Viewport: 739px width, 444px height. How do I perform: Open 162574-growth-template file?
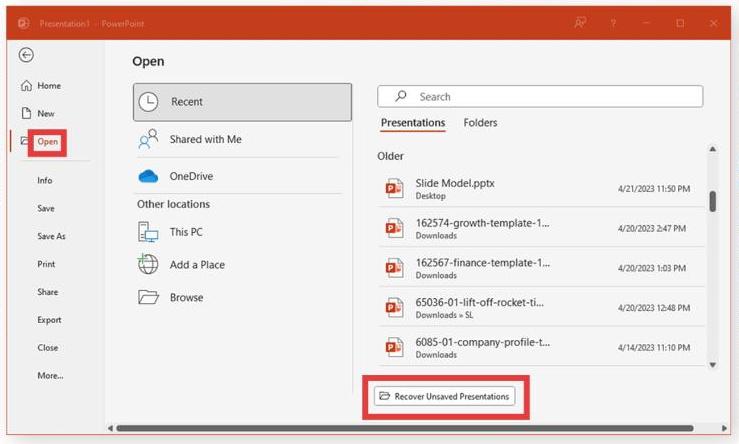[x=541, y=228]
